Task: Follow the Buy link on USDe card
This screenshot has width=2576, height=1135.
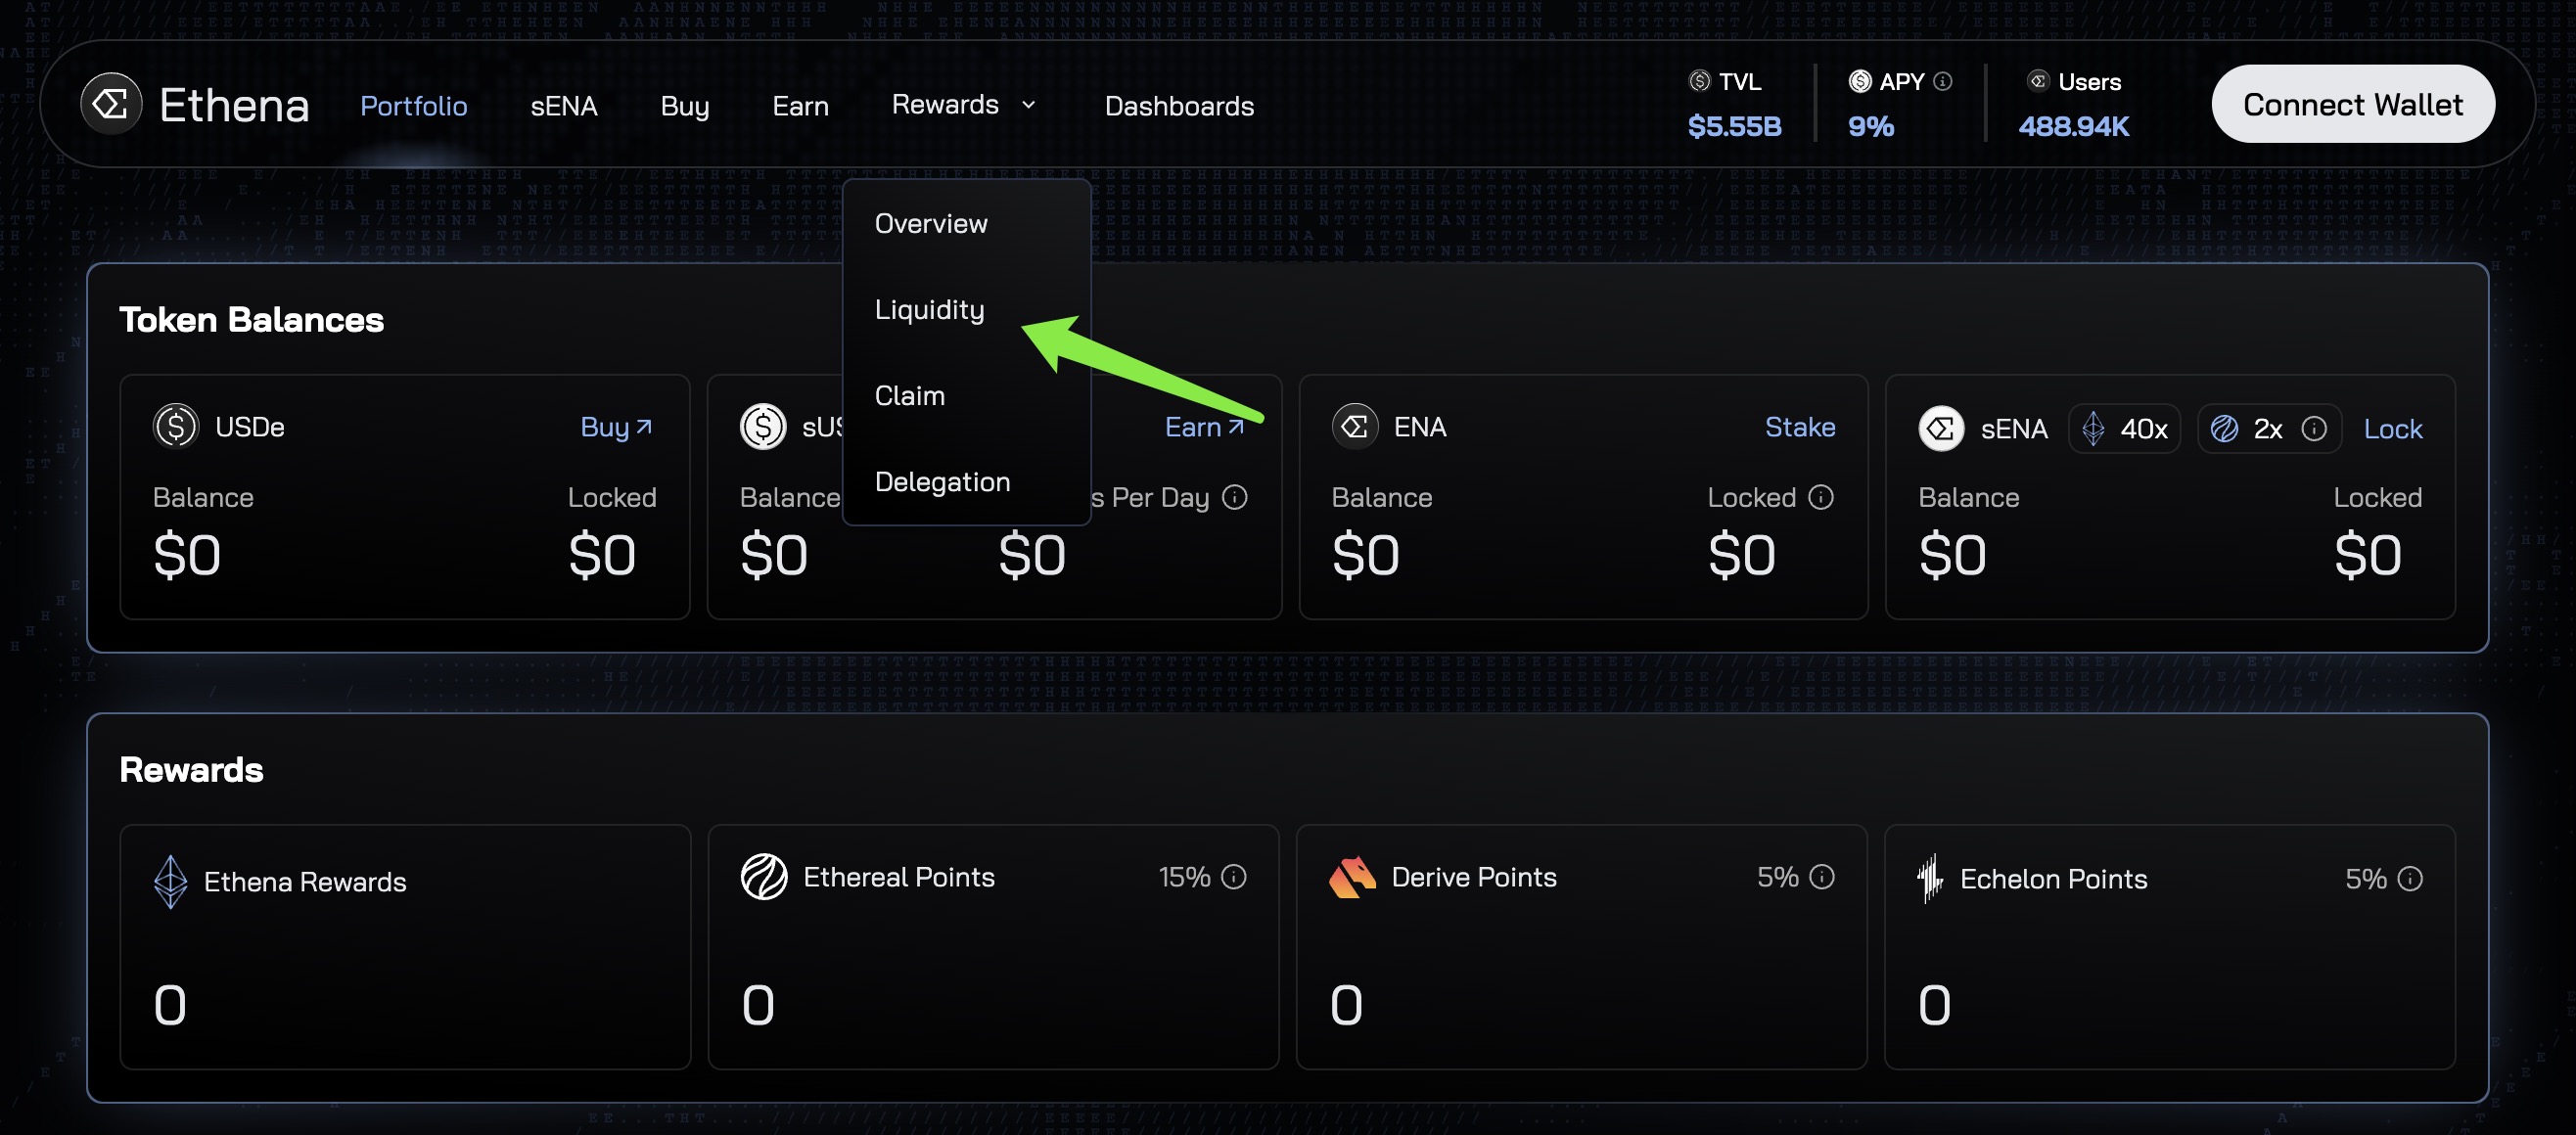Action: pos(616,427)
